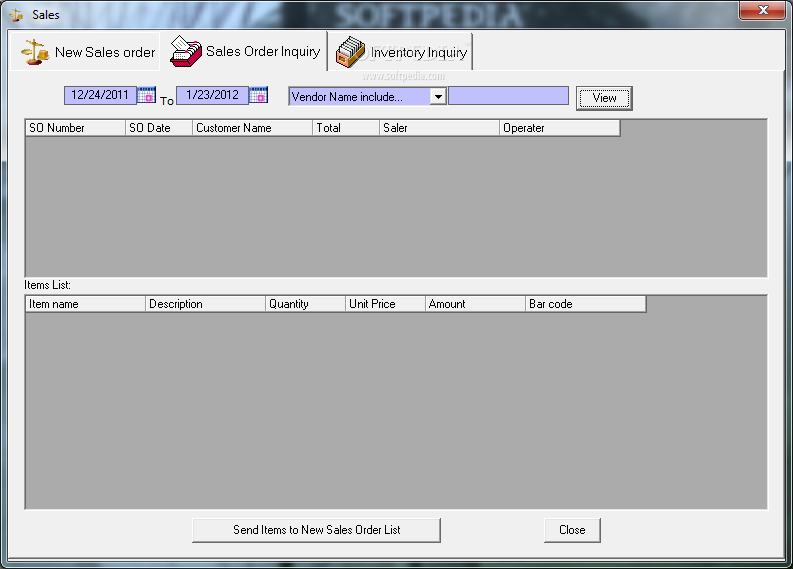Click the Item name column header
793x569 pixels.
click(x=85, y=304)
